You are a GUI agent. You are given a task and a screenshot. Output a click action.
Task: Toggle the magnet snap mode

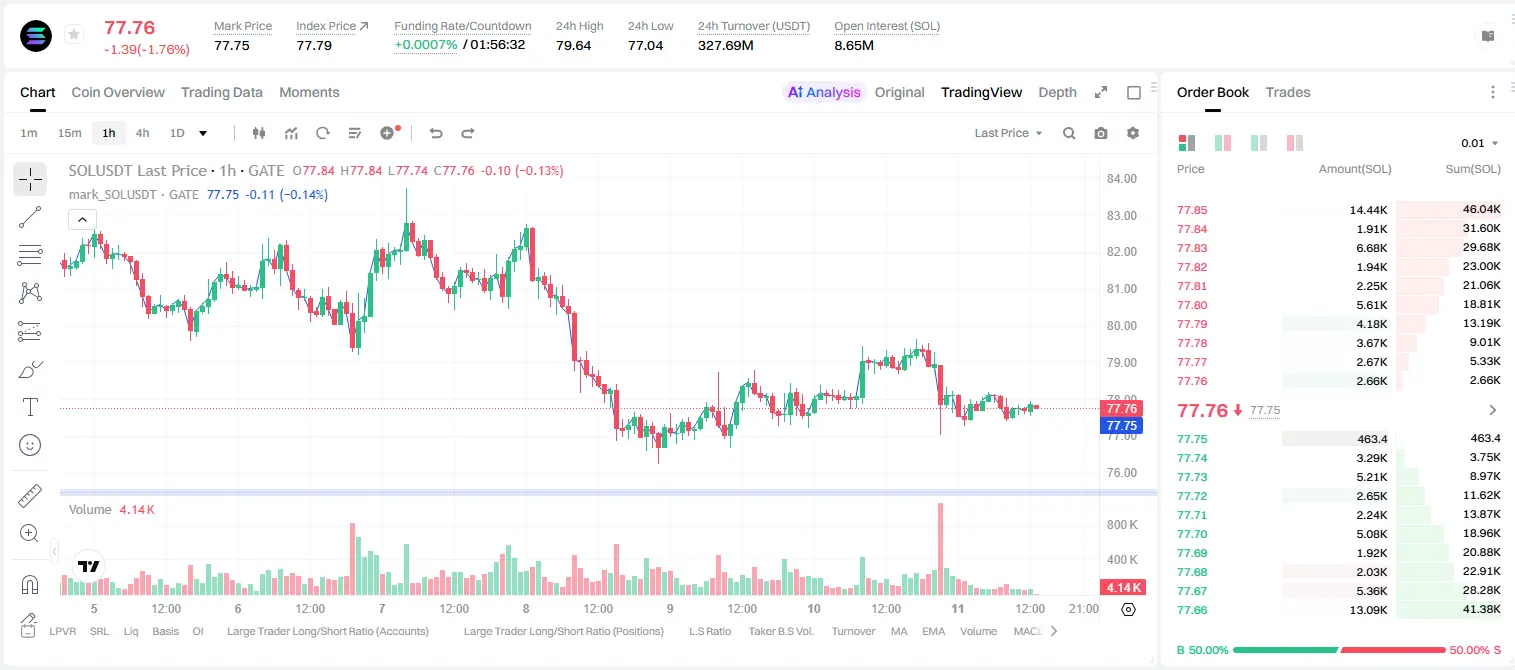coord(30,585)
